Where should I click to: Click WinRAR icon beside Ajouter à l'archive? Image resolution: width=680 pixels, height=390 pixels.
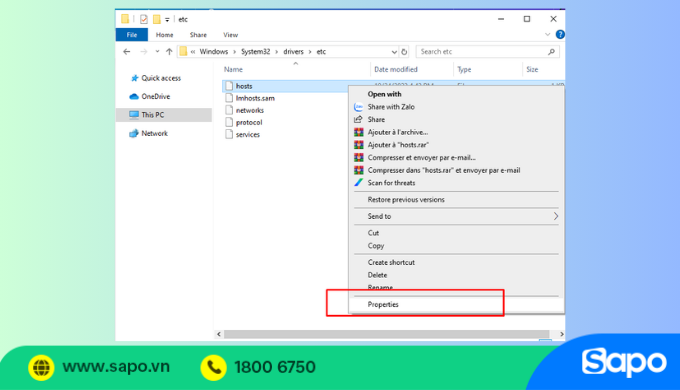coord(359,132)
